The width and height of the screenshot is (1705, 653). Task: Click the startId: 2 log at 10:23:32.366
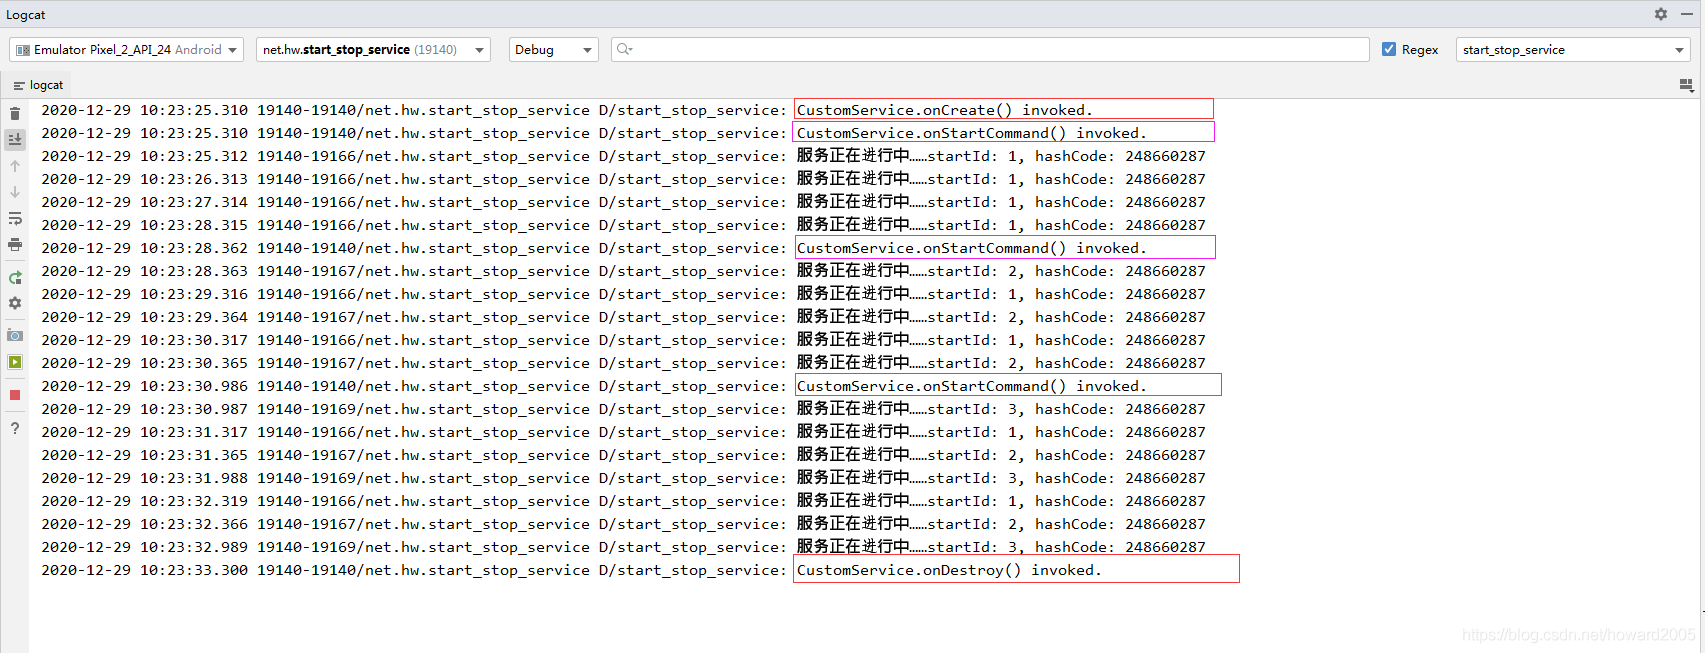pos(1001,524)
